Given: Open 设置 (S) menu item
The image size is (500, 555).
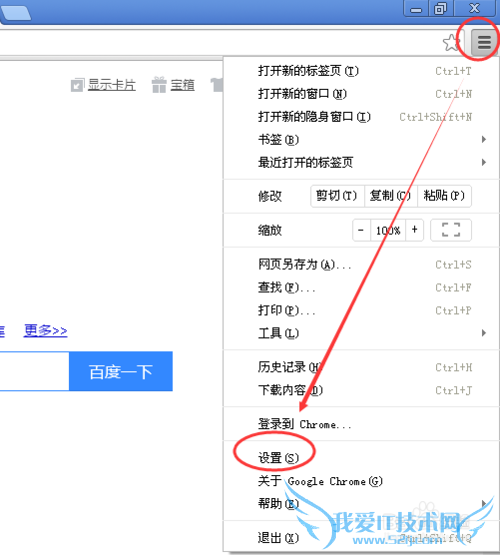Looking at the screenshot, I should pyautogui.click(x=361, y=458).
